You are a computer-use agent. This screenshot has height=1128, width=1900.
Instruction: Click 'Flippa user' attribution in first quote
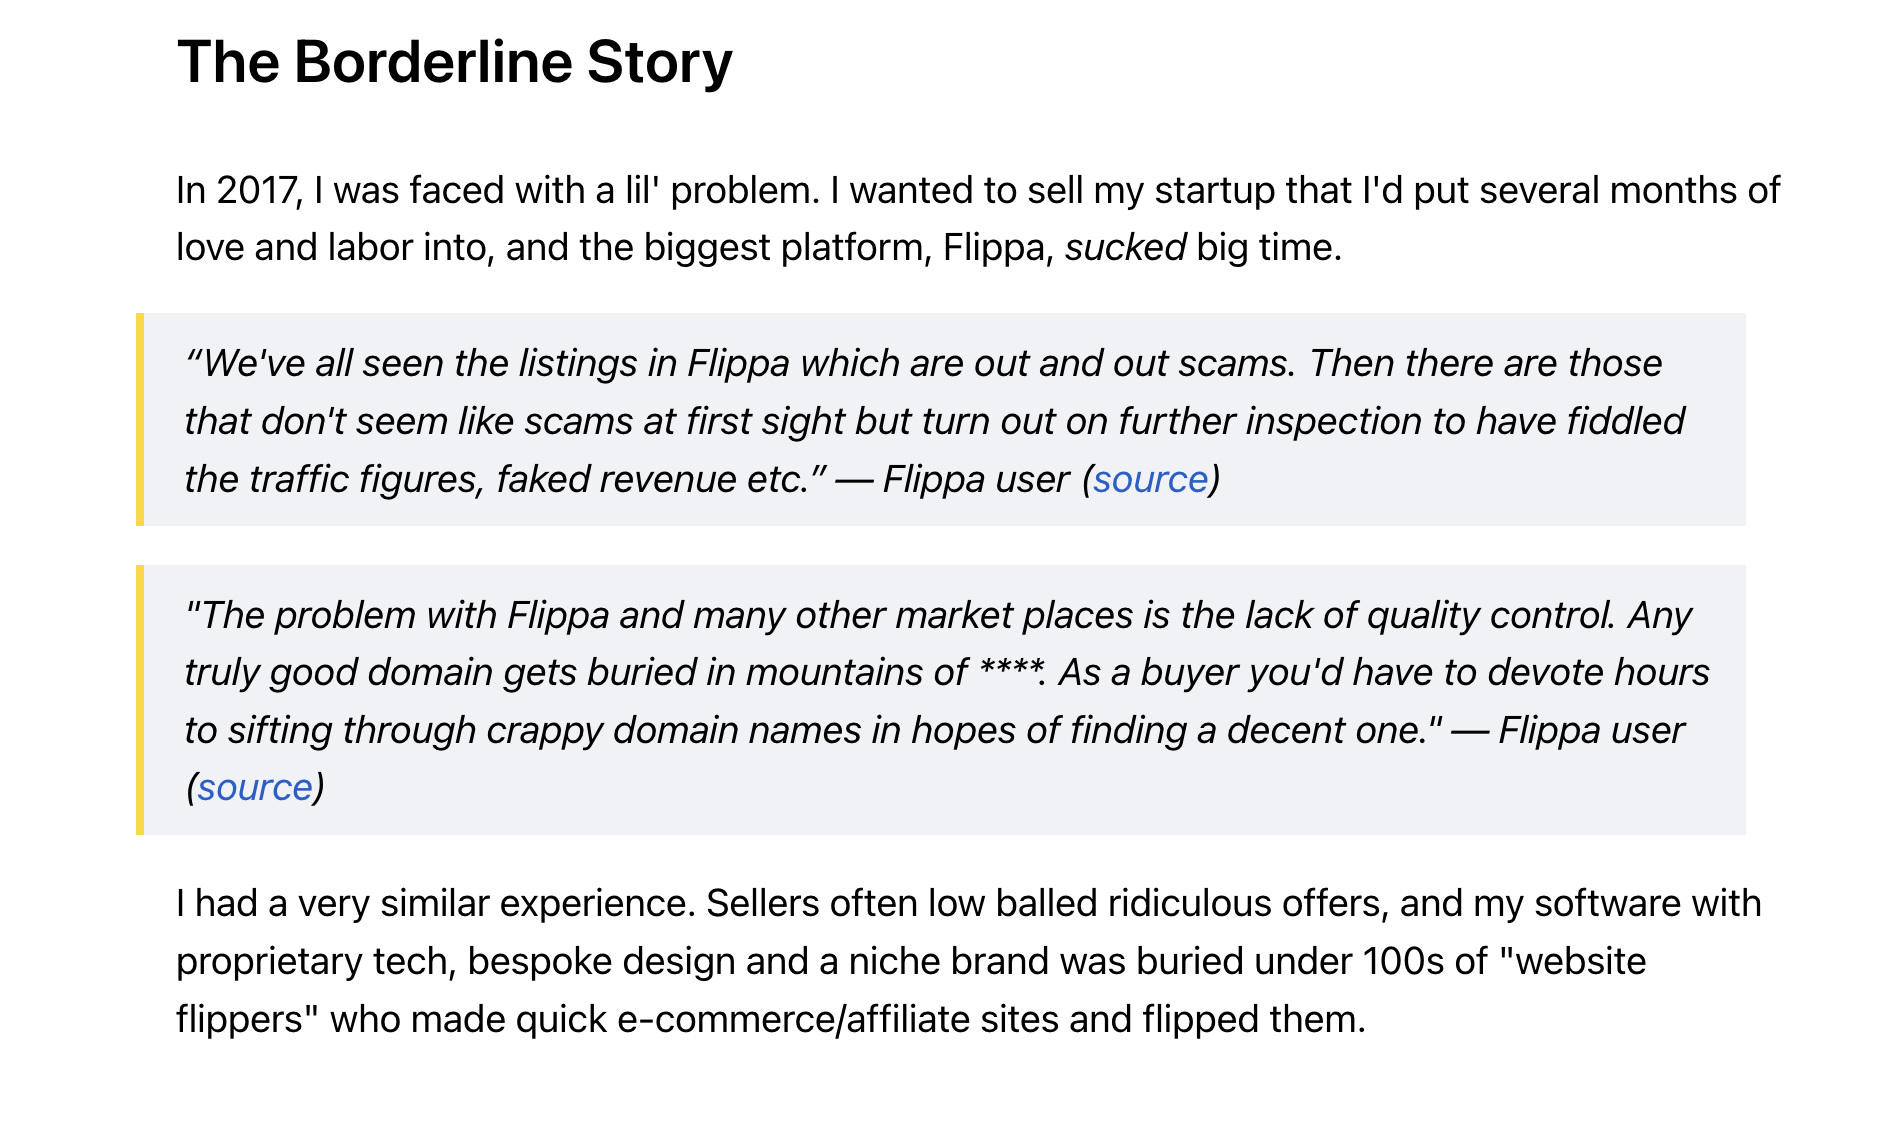(x=976, y=480)
